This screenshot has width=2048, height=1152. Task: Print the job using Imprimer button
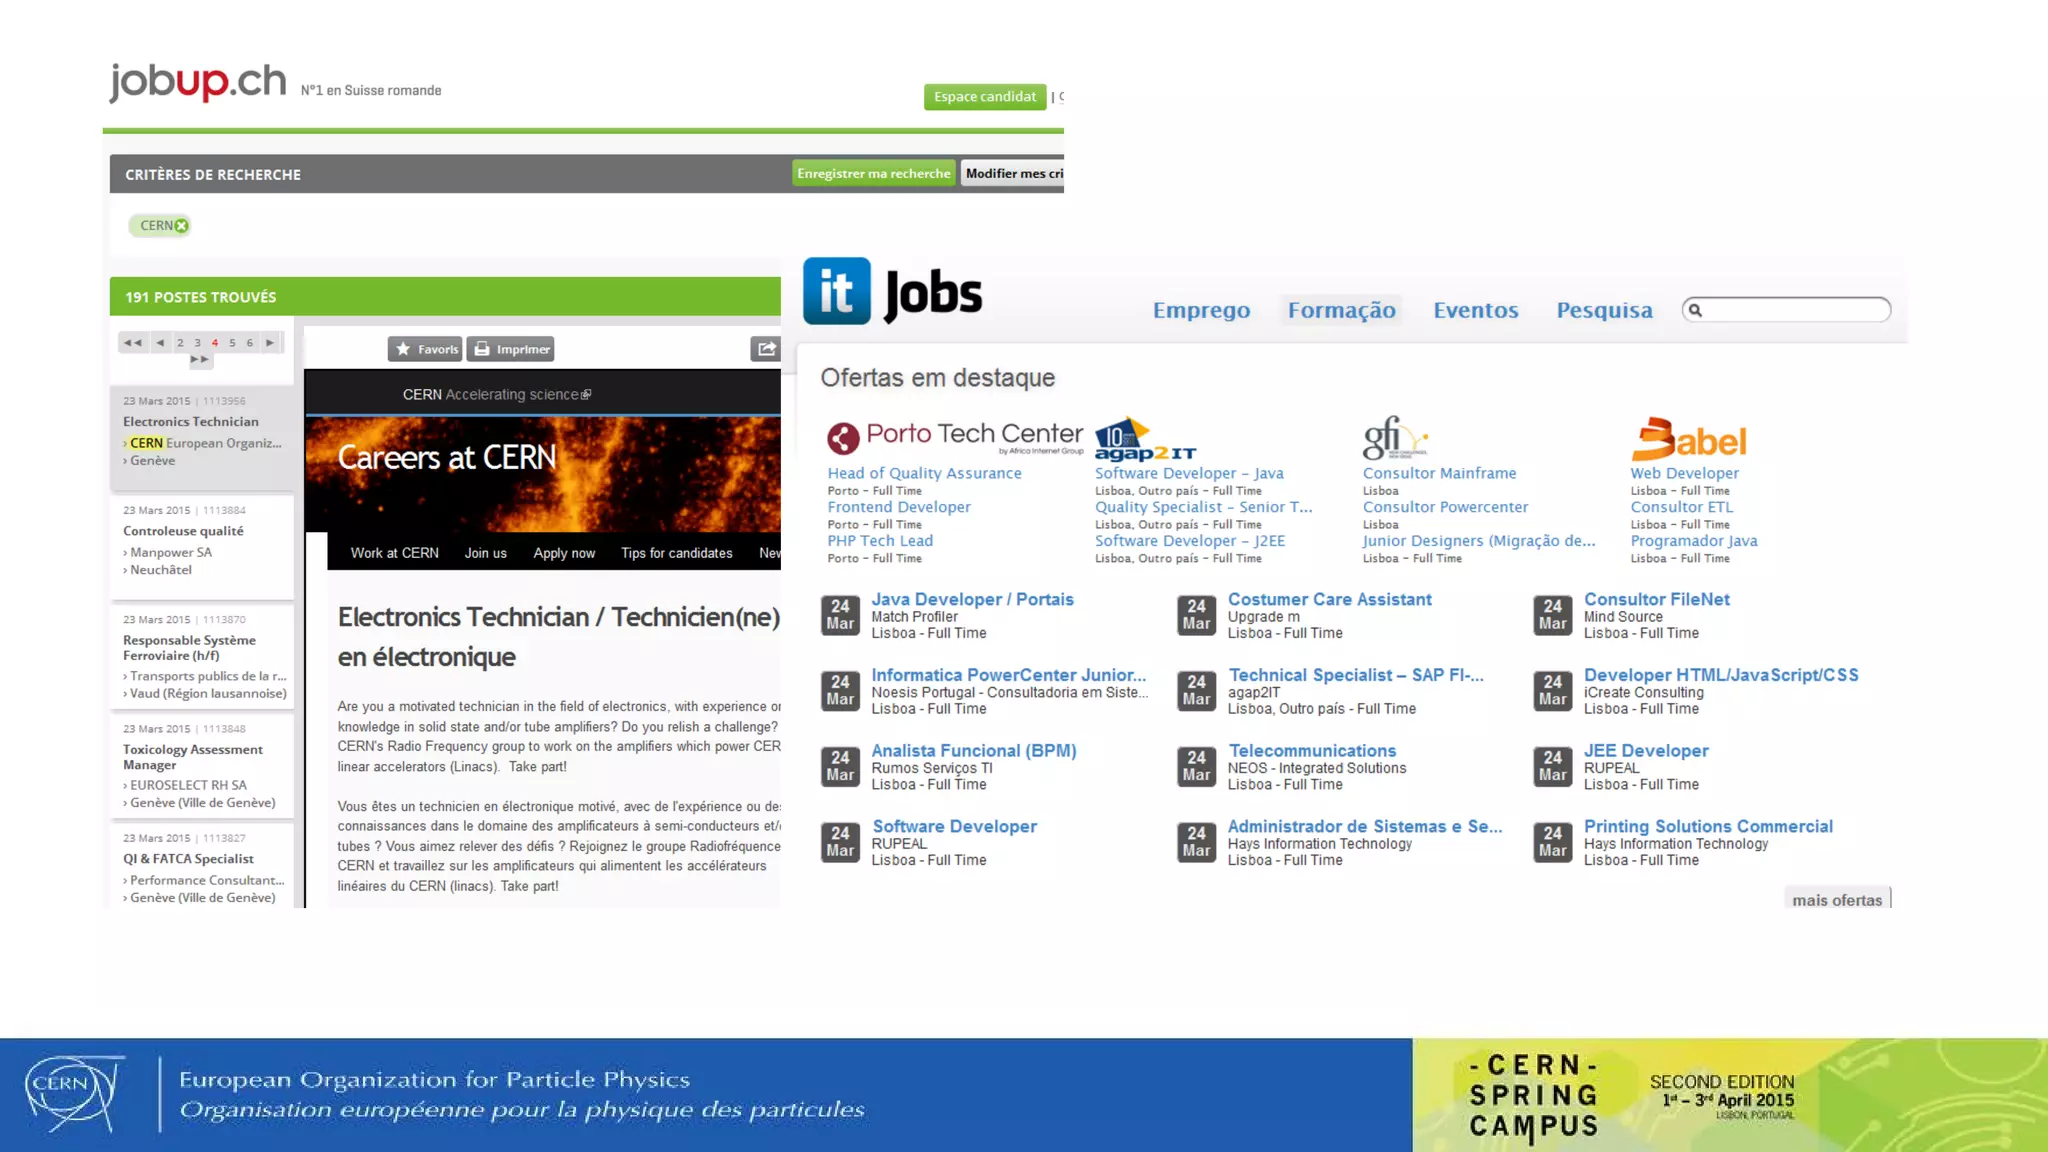point(511,349)
